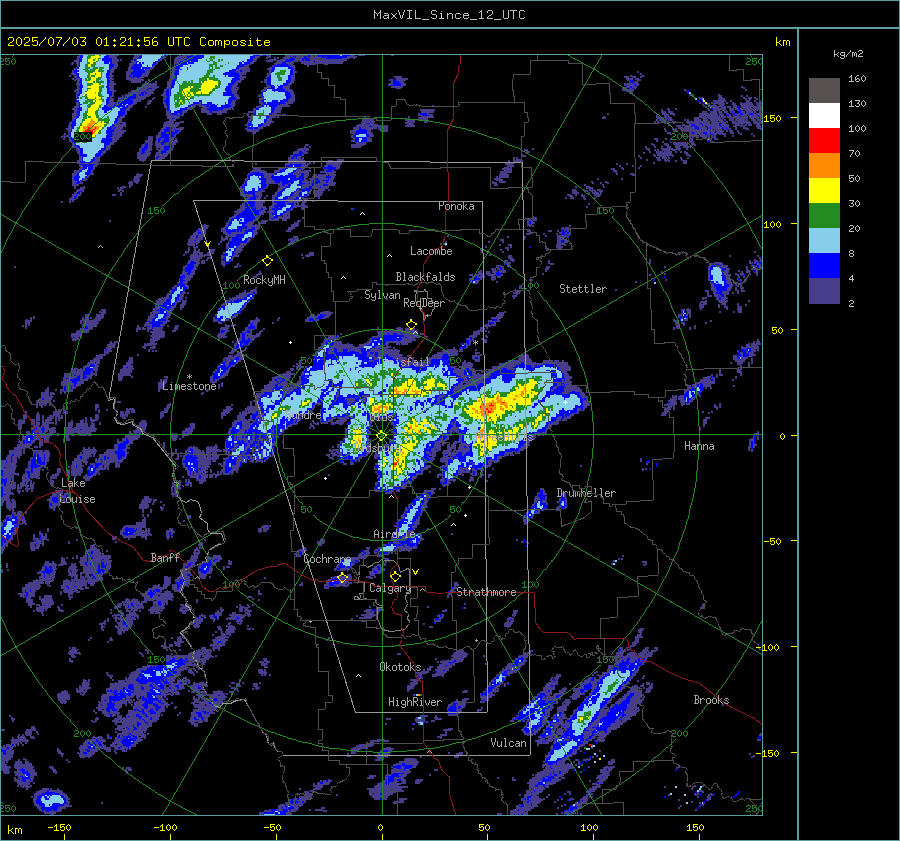Click the Airdrie city label

(394, 534)
